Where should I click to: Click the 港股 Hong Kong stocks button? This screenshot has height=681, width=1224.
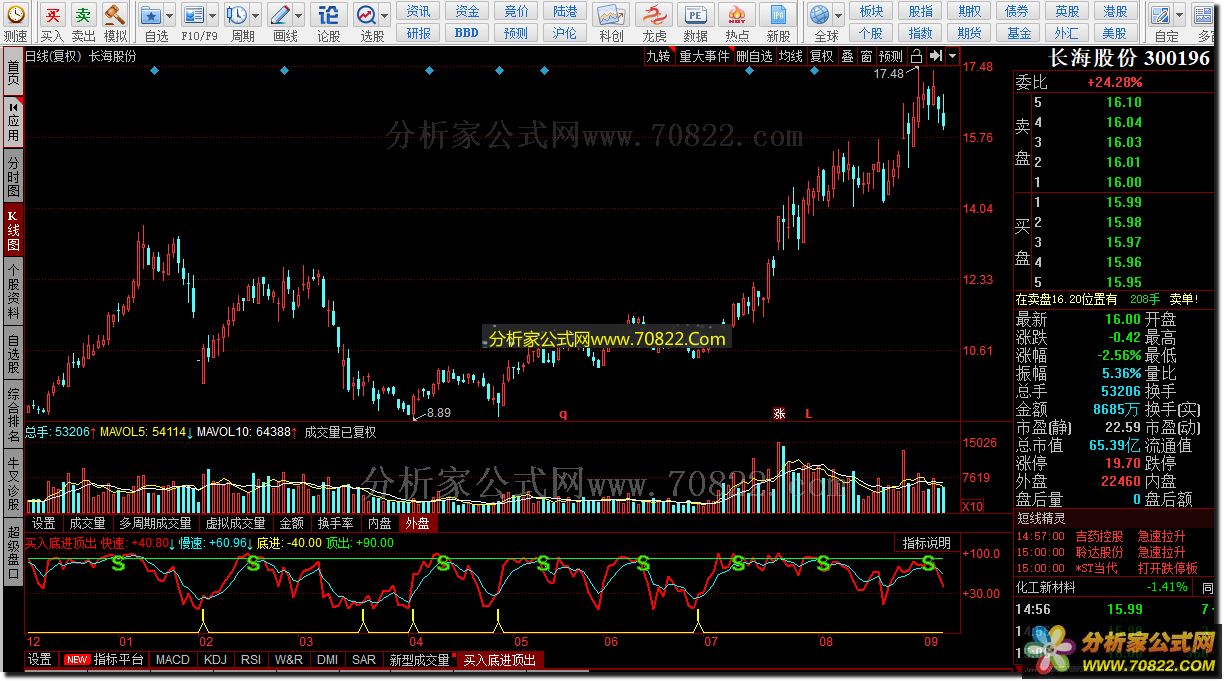pos(1117,11)
